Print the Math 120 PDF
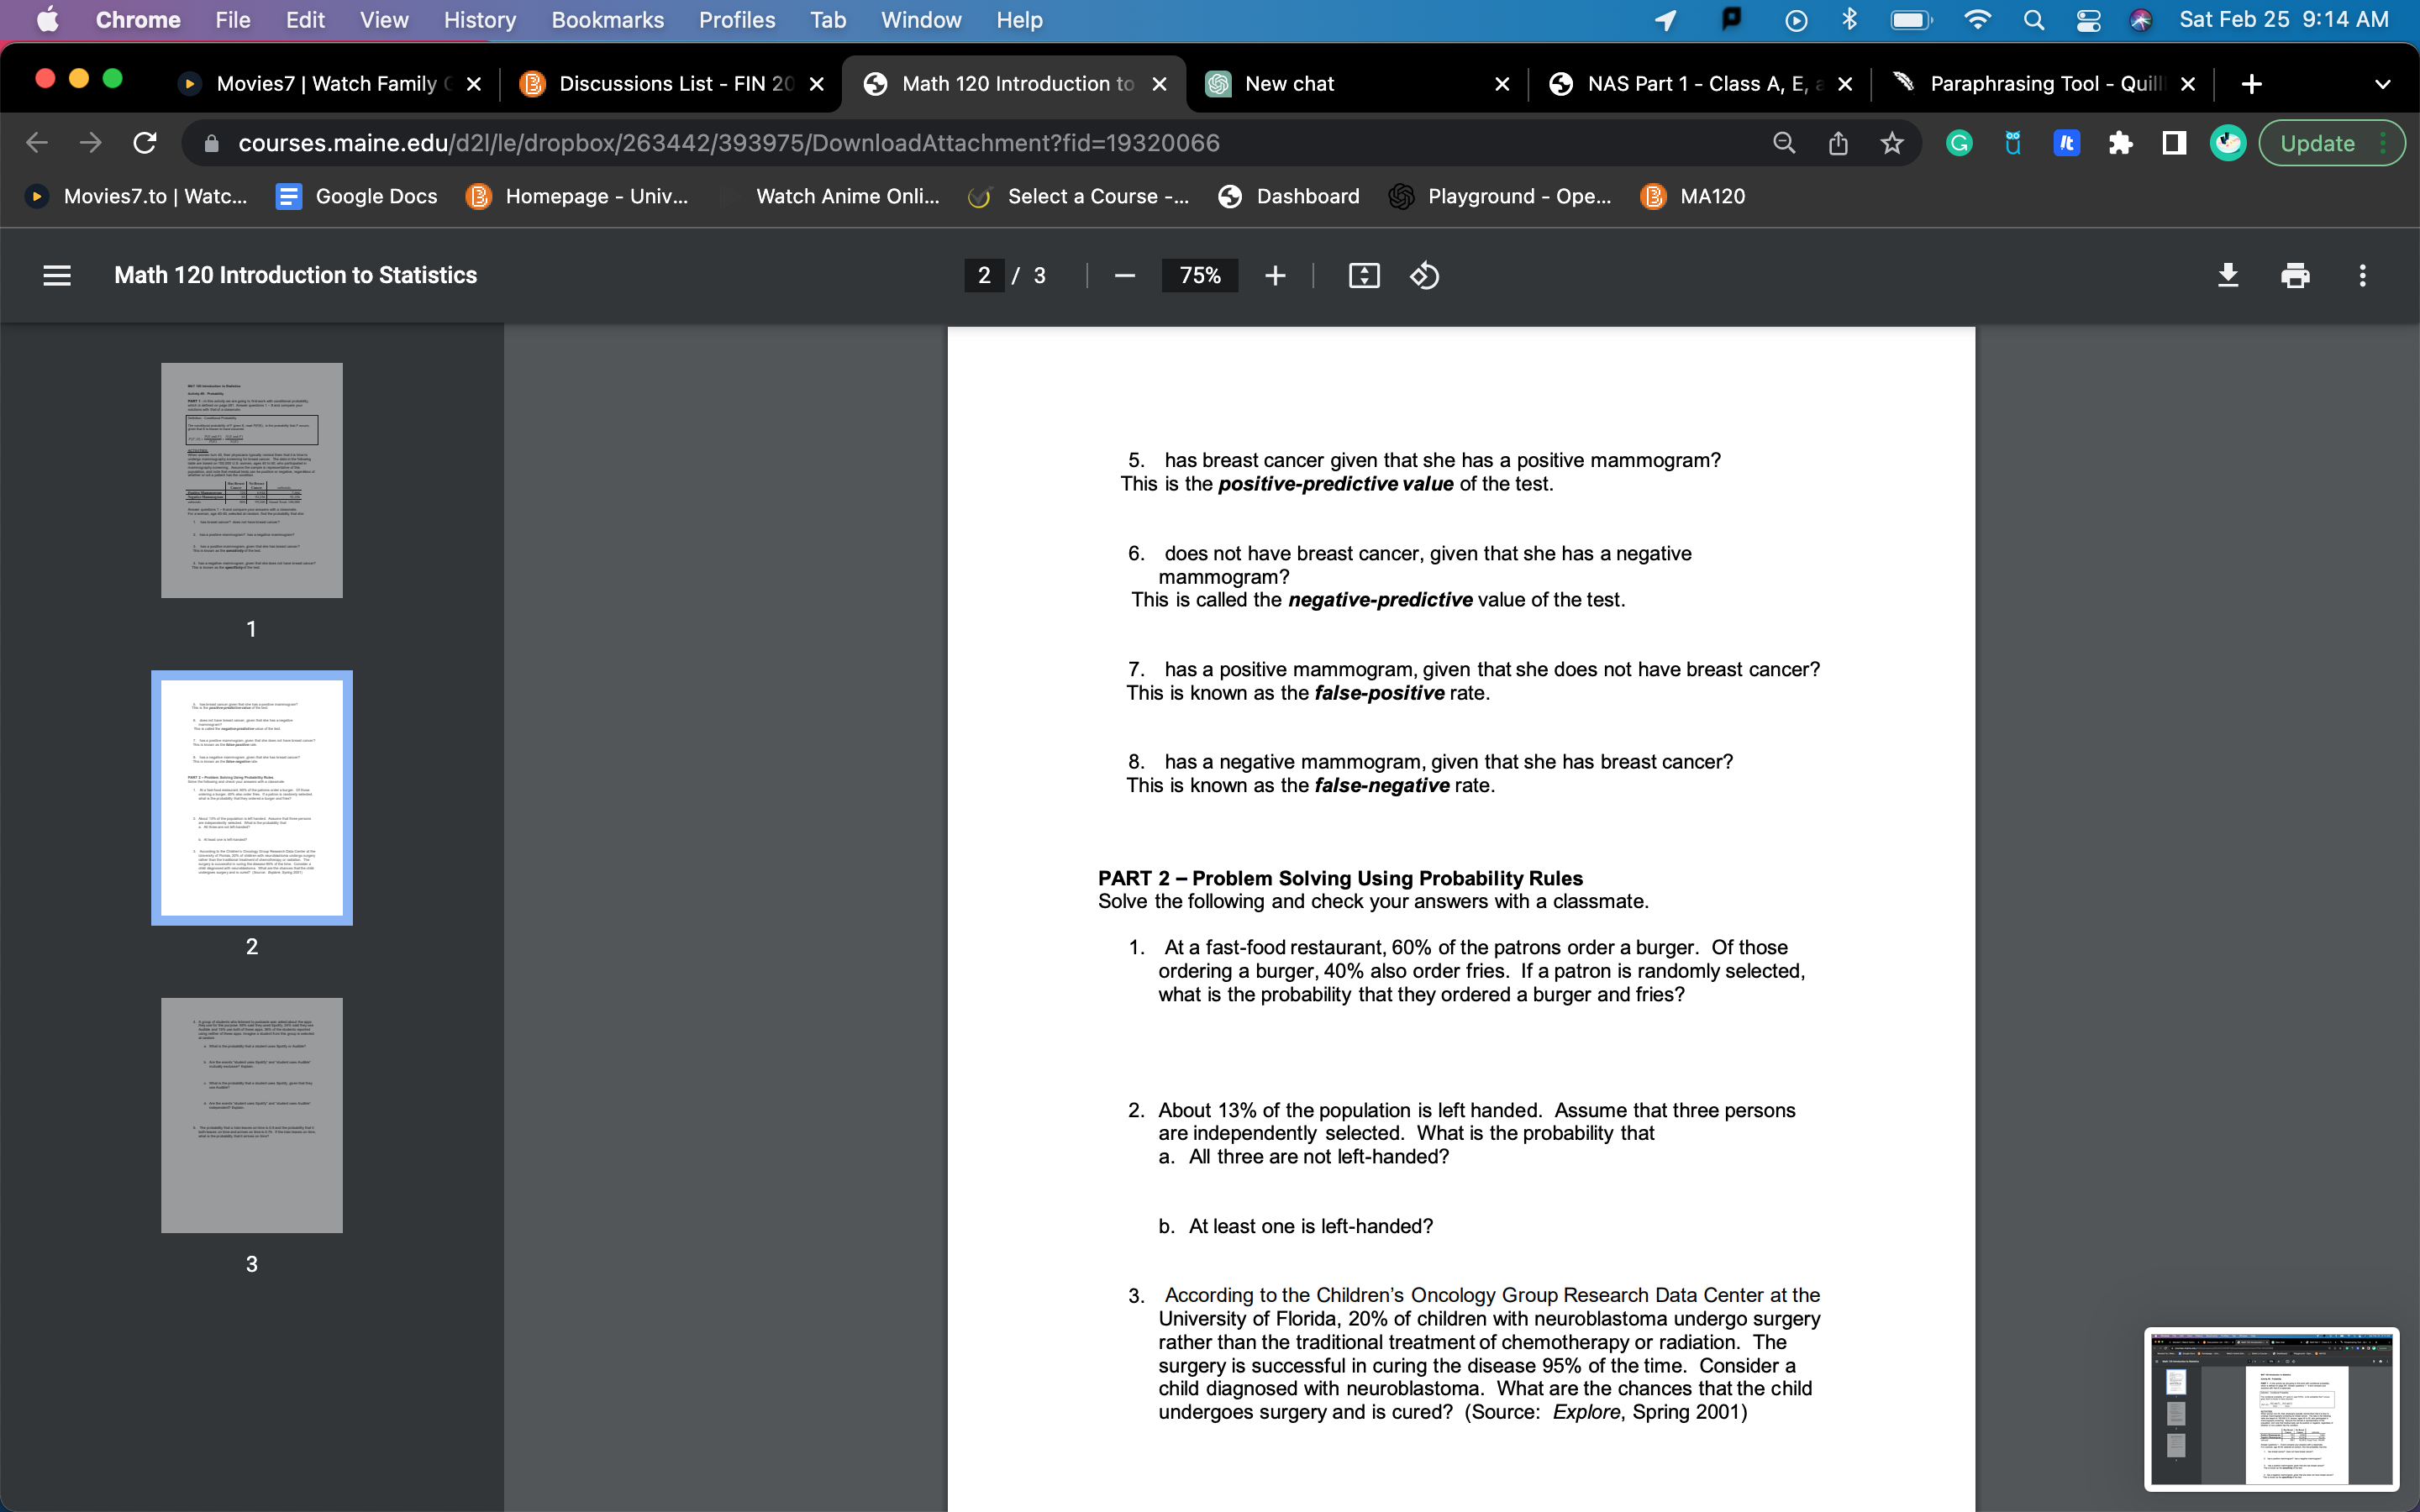2420x1512 pixels. click(2295, 275)
